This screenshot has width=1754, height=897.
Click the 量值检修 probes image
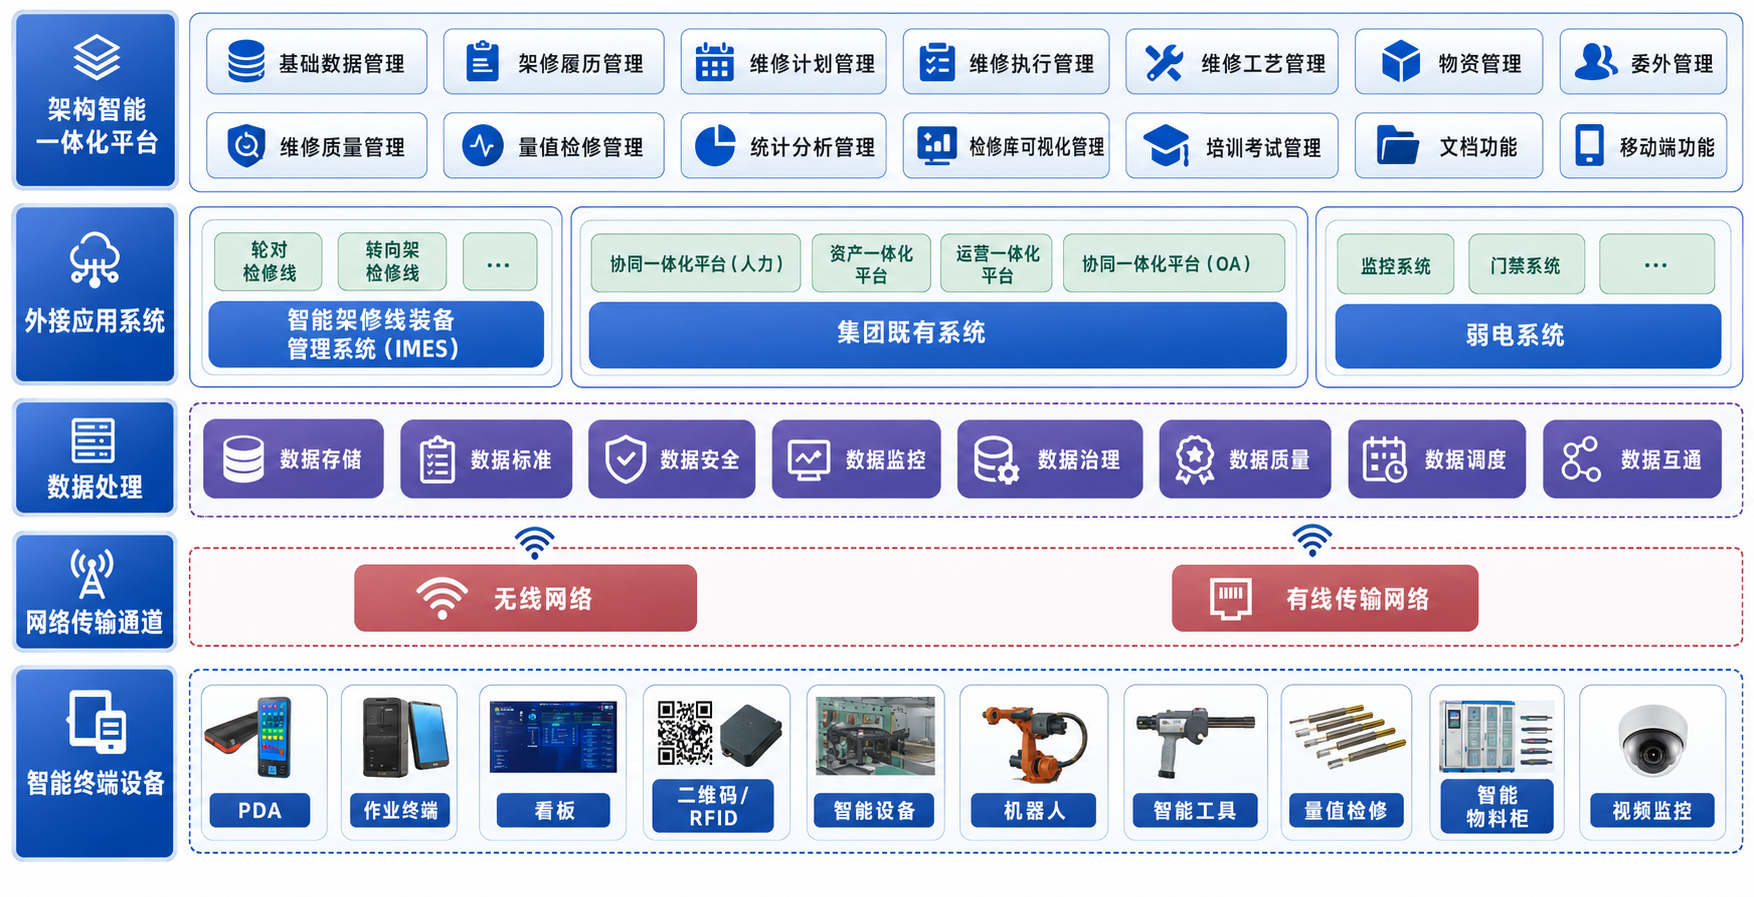point(1346,738)
